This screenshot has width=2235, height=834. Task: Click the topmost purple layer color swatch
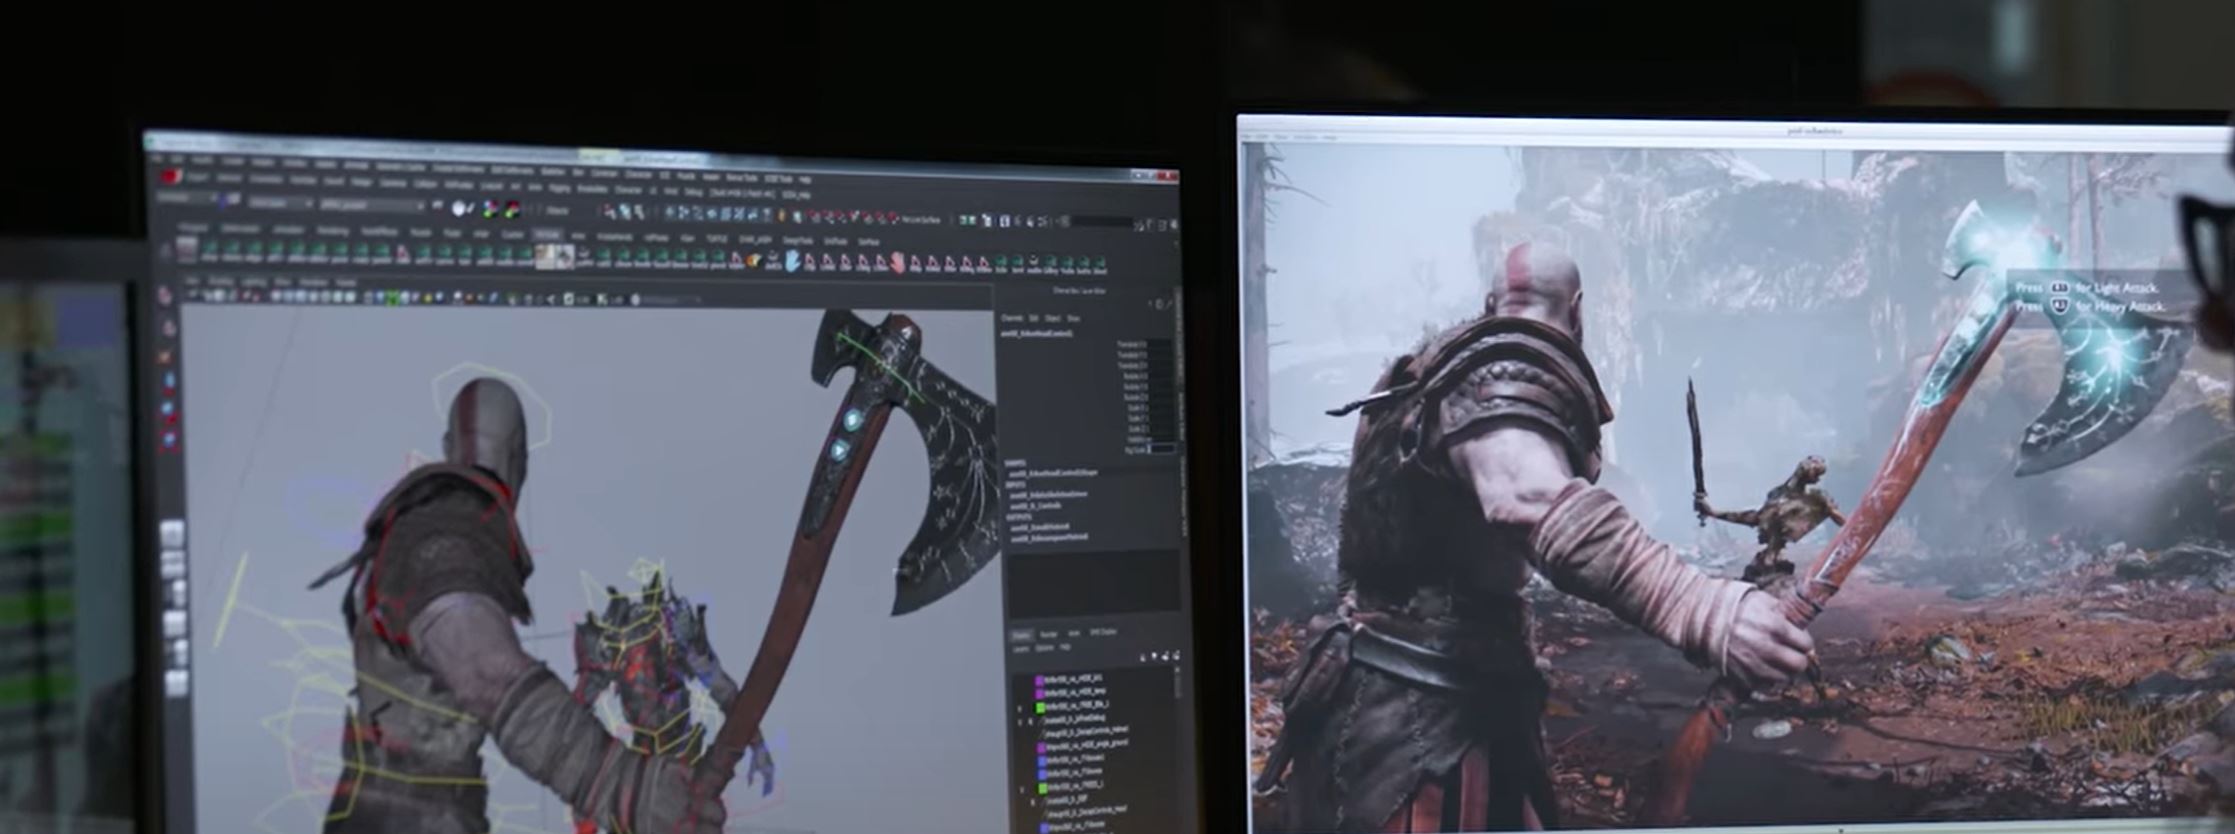coord(1039,681)
